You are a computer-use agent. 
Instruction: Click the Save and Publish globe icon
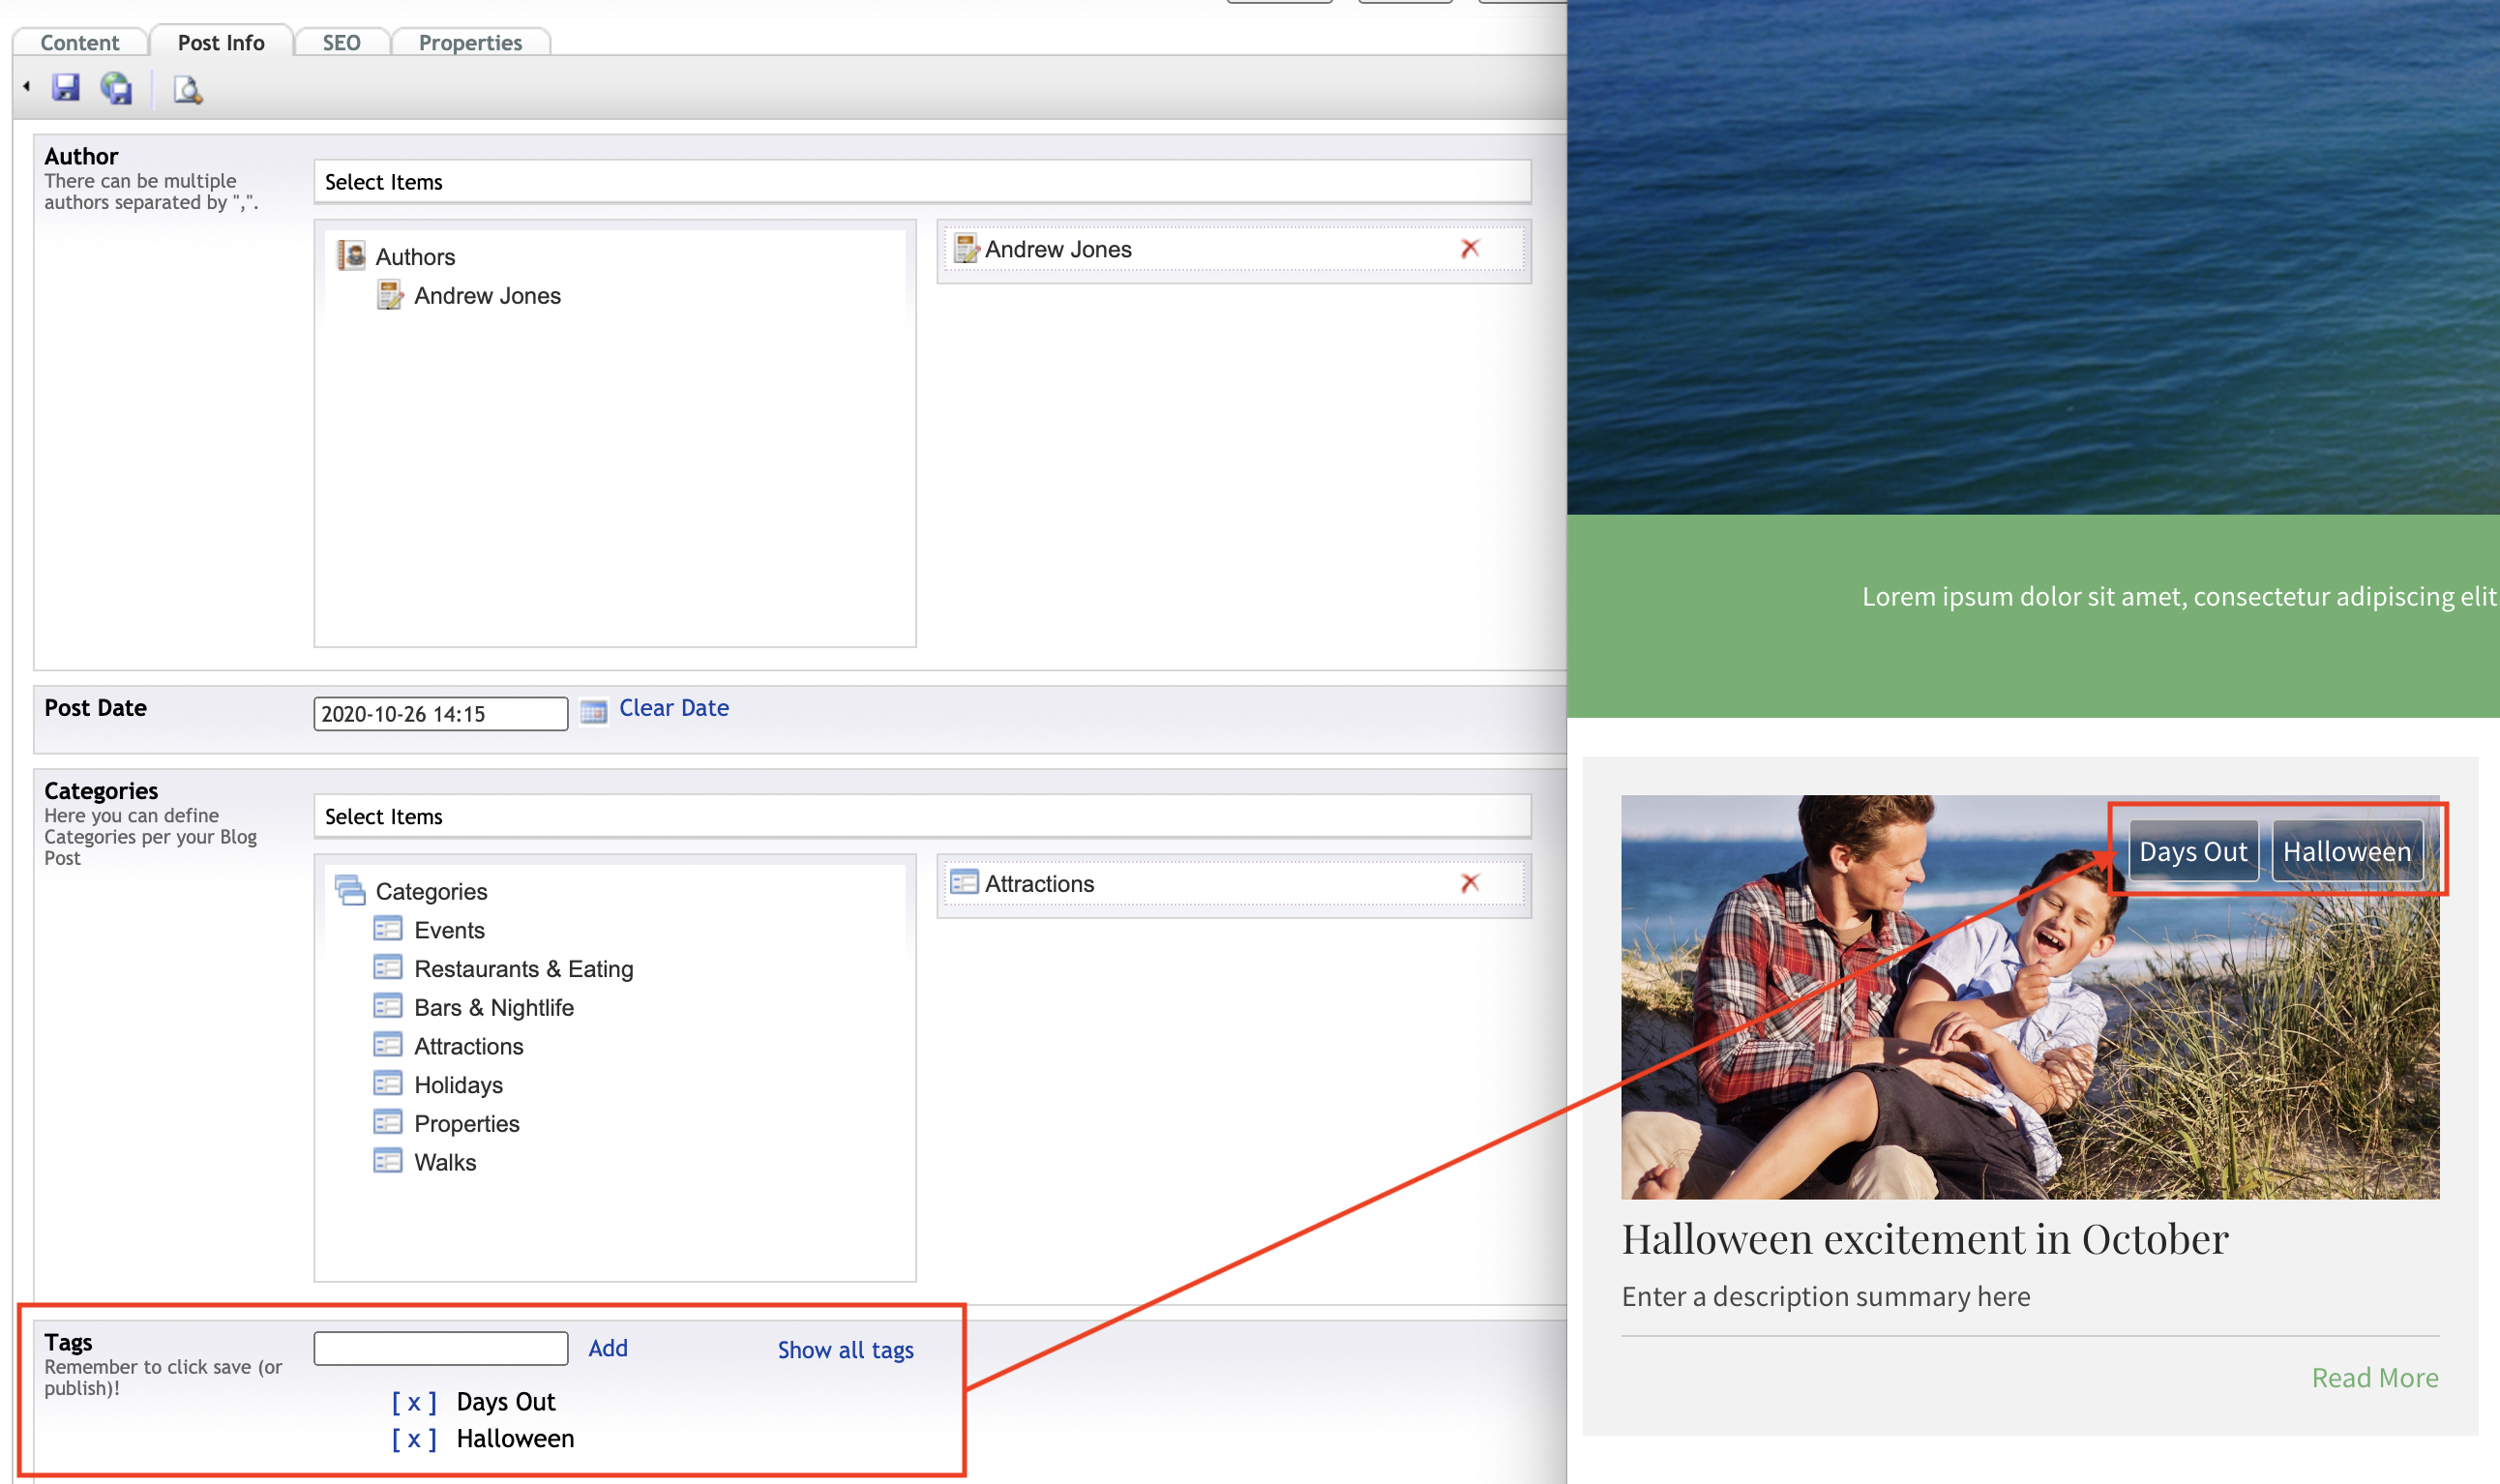117,89
